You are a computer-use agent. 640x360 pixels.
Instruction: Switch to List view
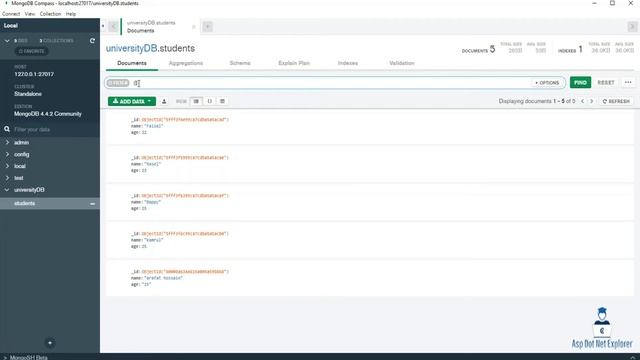click(x=196, y=101)
